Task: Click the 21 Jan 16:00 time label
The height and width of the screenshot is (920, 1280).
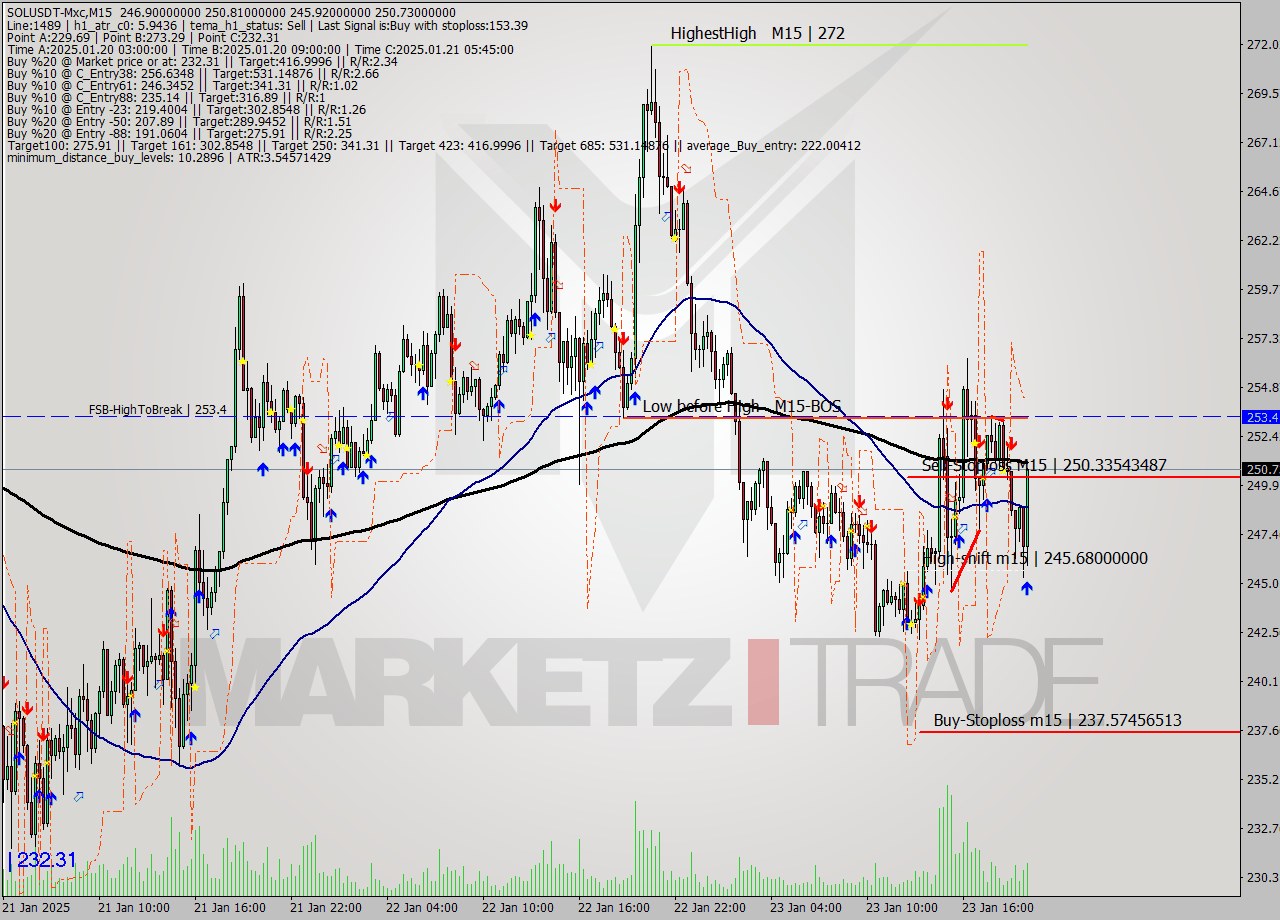Action: 230,907
